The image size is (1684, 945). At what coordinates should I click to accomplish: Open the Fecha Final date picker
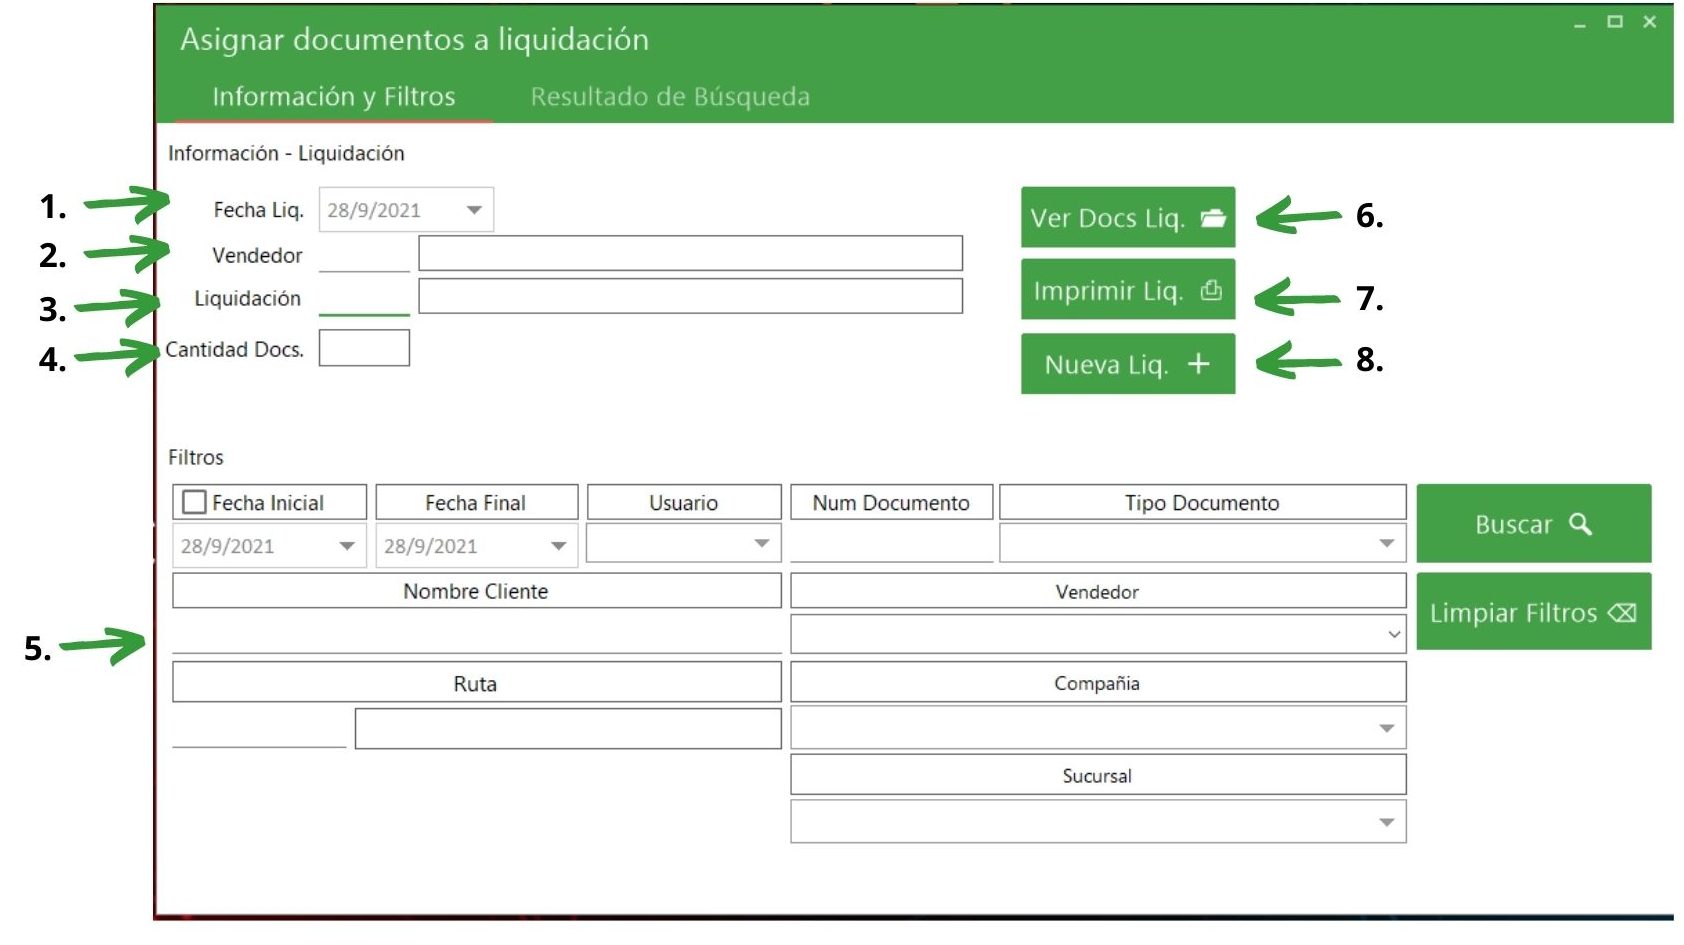click(x=558, y=546)
